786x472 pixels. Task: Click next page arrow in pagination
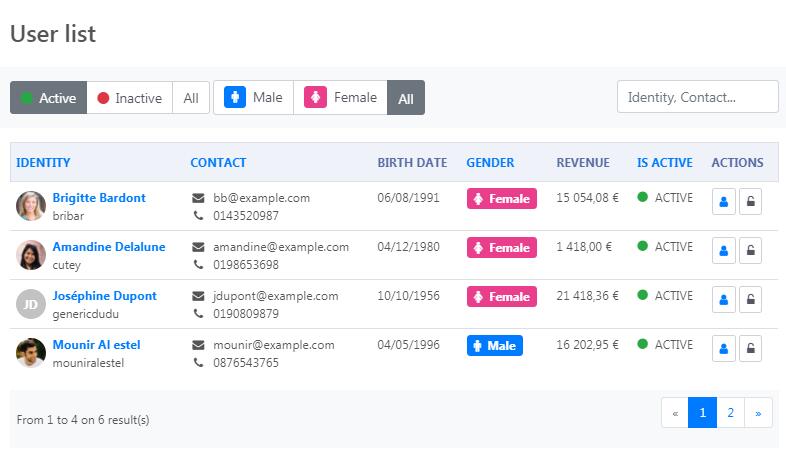pyautogui.click(x=759, y=413)
